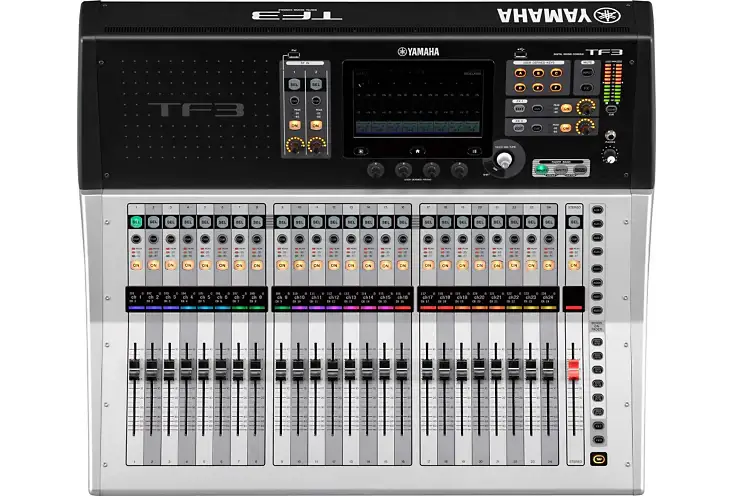This screenshot has width=734, height=496.
Task: Tap the center of the touchscreen display
Action: coord(418,103)
